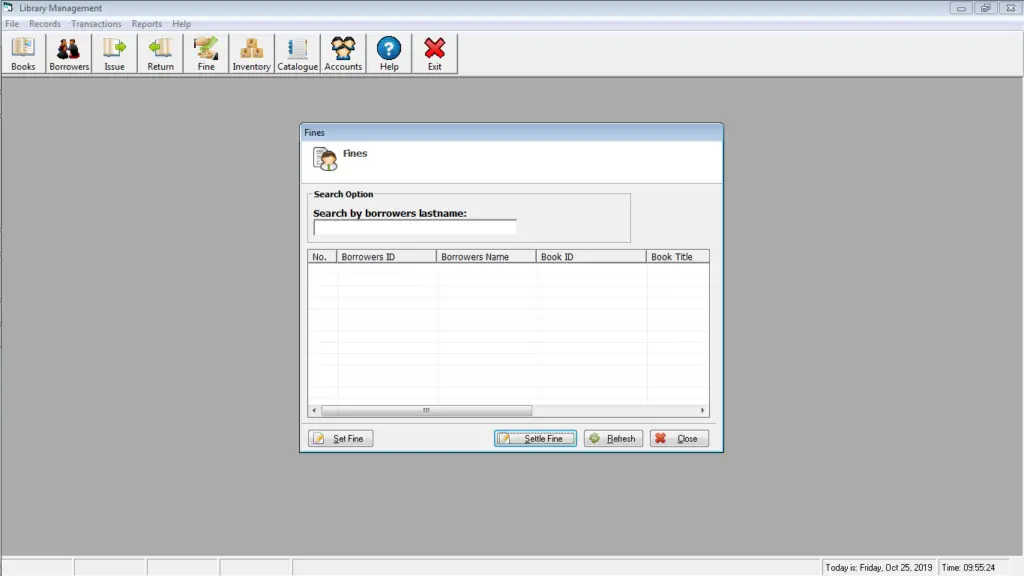The height and width of the screenshot is (576, 1024).
Task: Open the Books module
Action: (22, 52)
